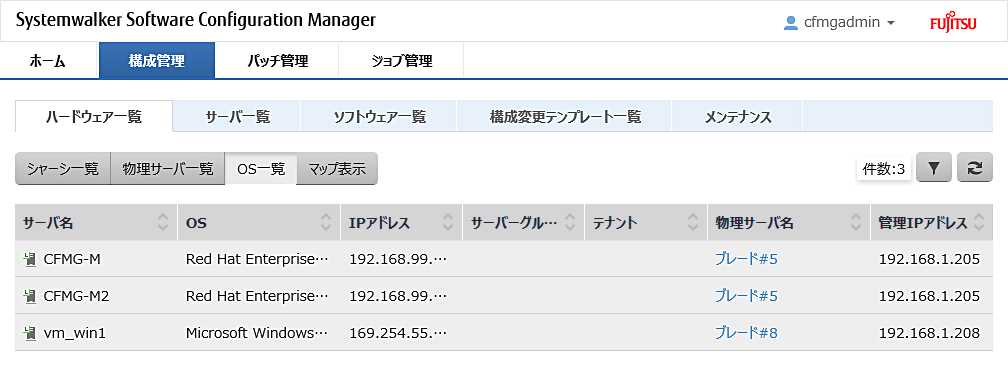This screenshot has width=1008, height=385.
Task: Click the server icon next to vm_win1
Action: pos(29,332)
